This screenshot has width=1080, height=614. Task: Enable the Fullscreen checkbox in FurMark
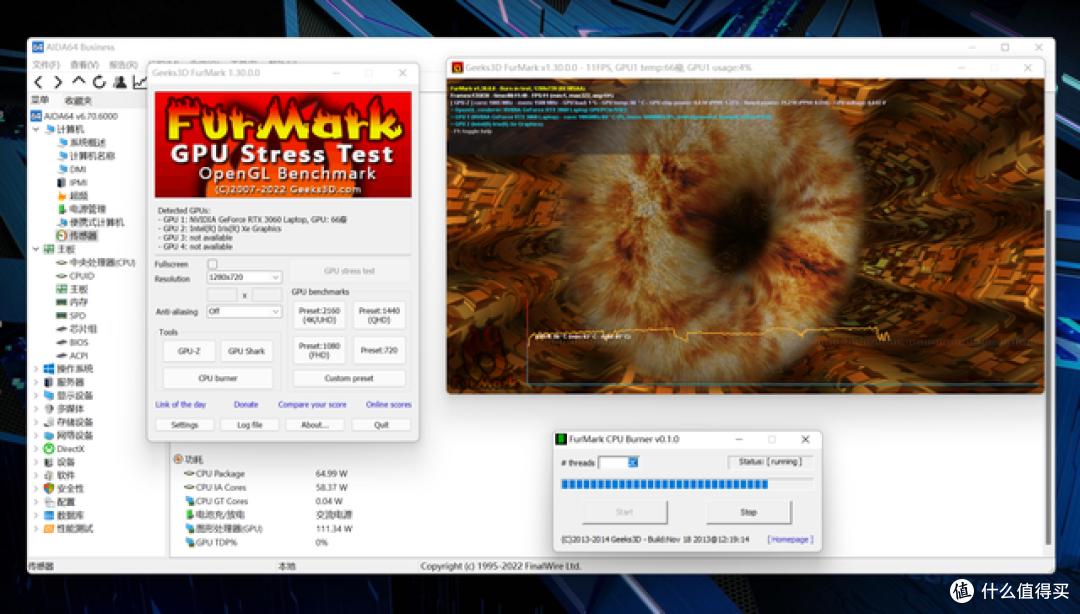(x=212, y=264)
